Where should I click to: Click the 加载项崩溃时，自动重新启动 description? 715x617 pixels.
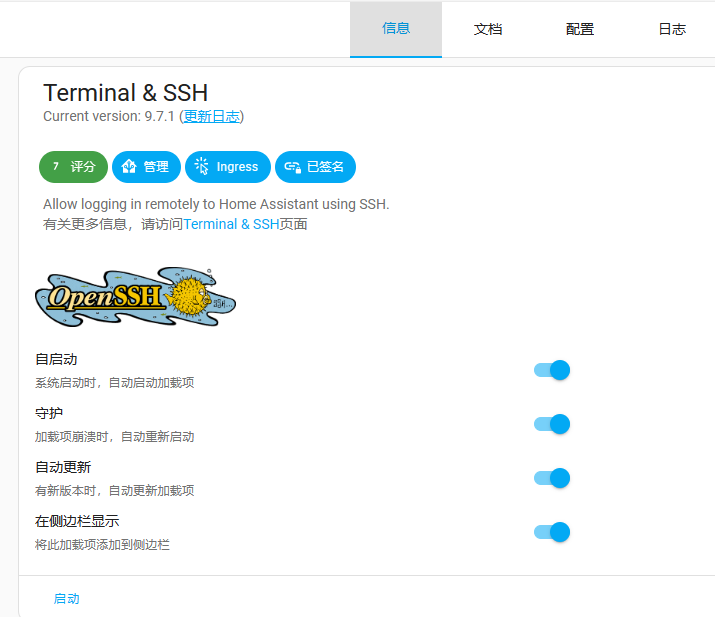pos(114,437)
